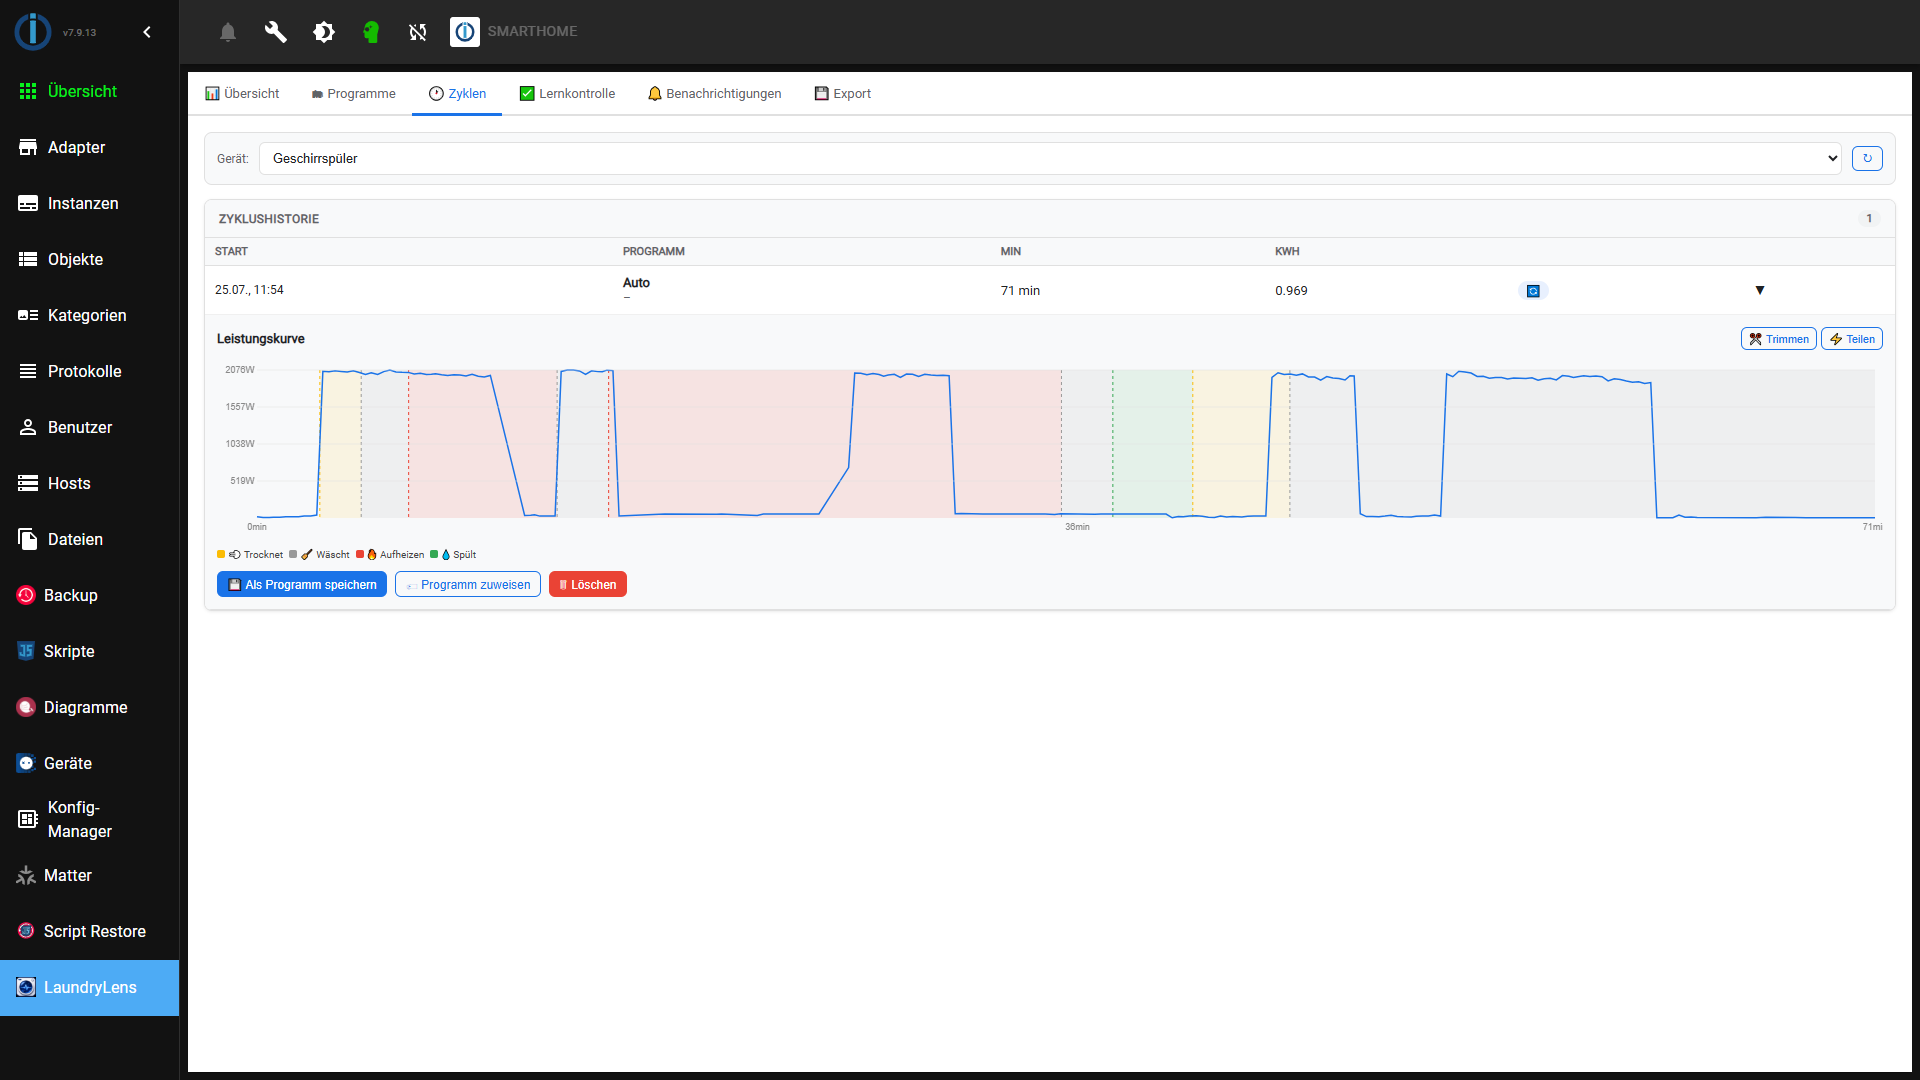This screenshot has width=1920, height=1080.
Task: Open the Gerät dropdown showing Geschirrspüler
Action: click(1050, 158)
